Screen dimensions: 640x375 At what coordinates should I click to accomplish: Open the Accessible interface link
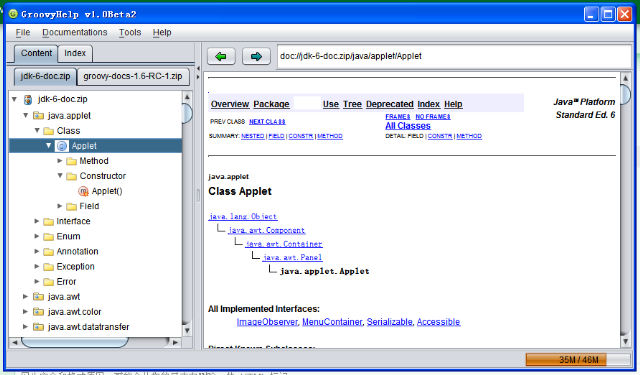point(438,322)
